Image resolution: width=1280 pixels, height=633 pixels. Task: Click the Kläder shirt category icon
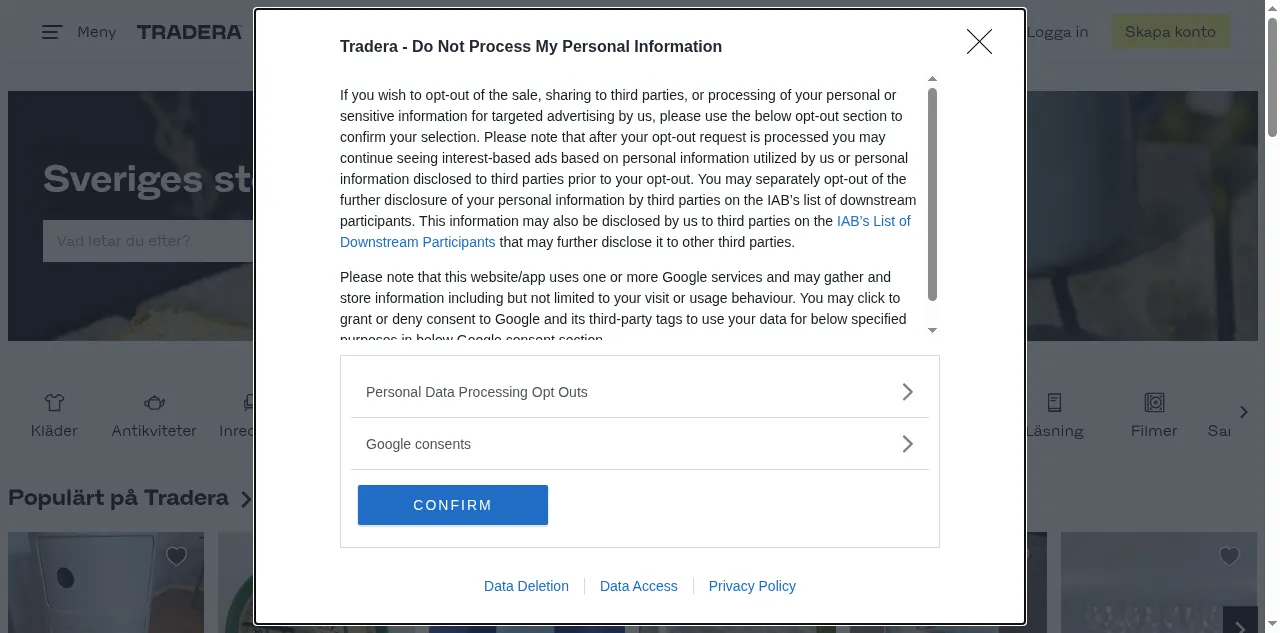[x=54, y=402]
